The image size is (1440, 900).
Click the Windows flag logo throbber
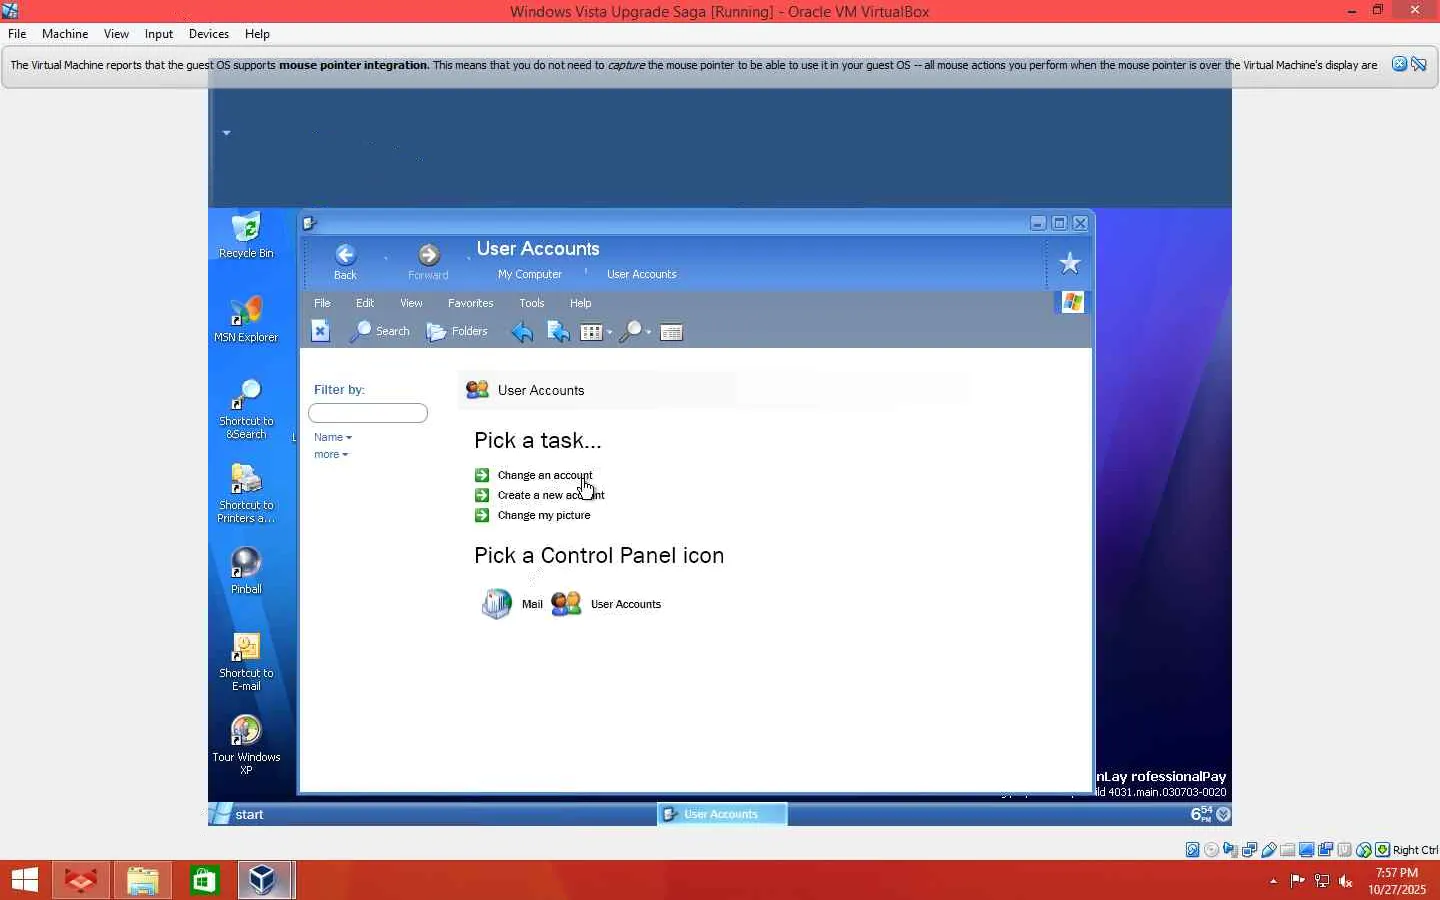coord(1072,302)
